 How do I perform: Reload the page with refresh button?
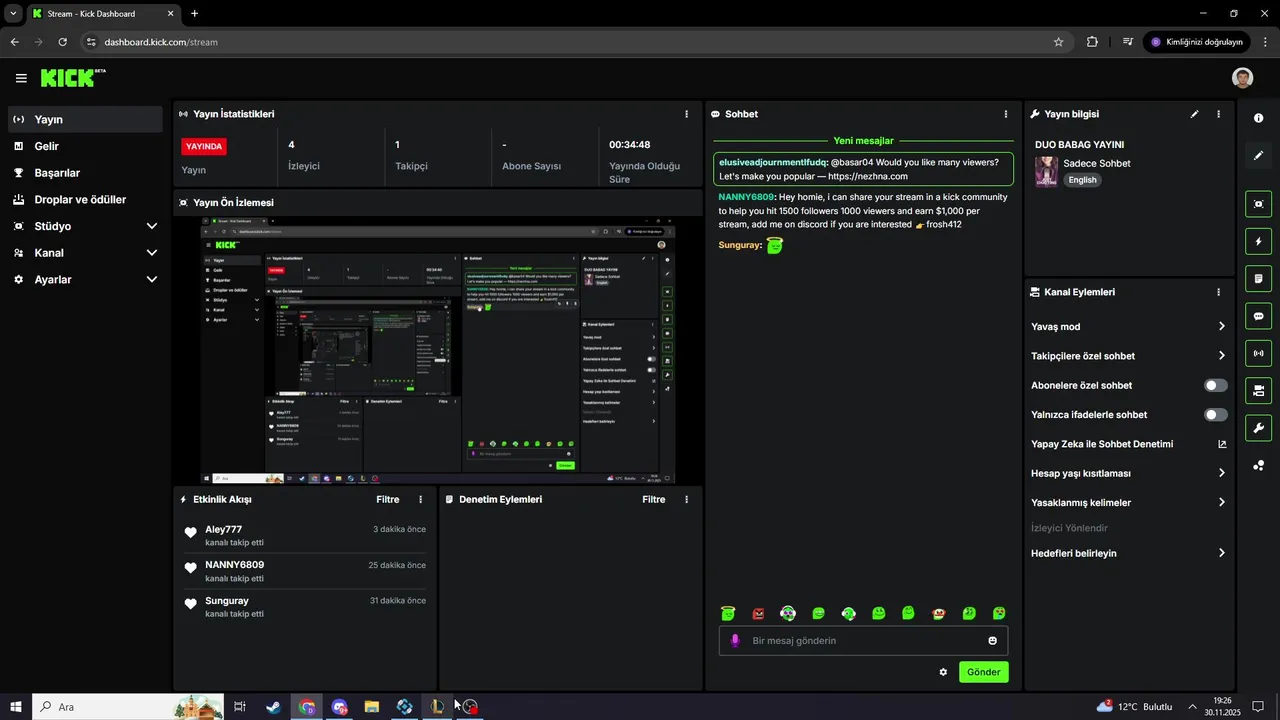pyautogui.click(x=62, y=42)
